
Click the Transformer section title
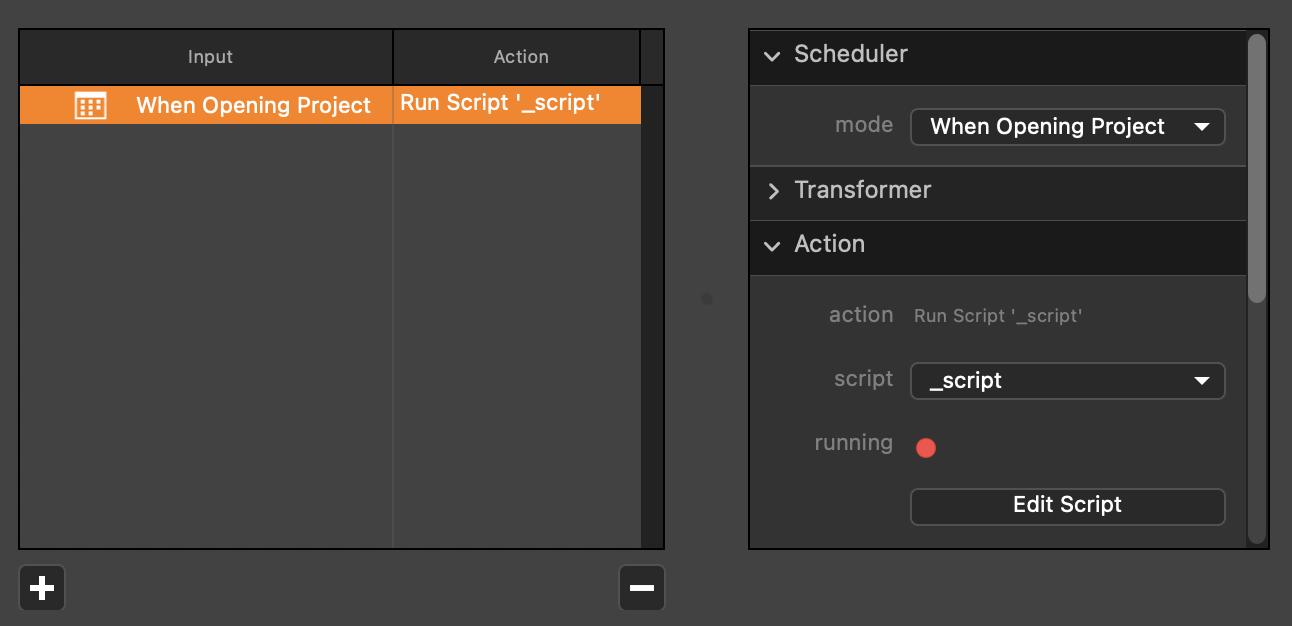(862, 190)
